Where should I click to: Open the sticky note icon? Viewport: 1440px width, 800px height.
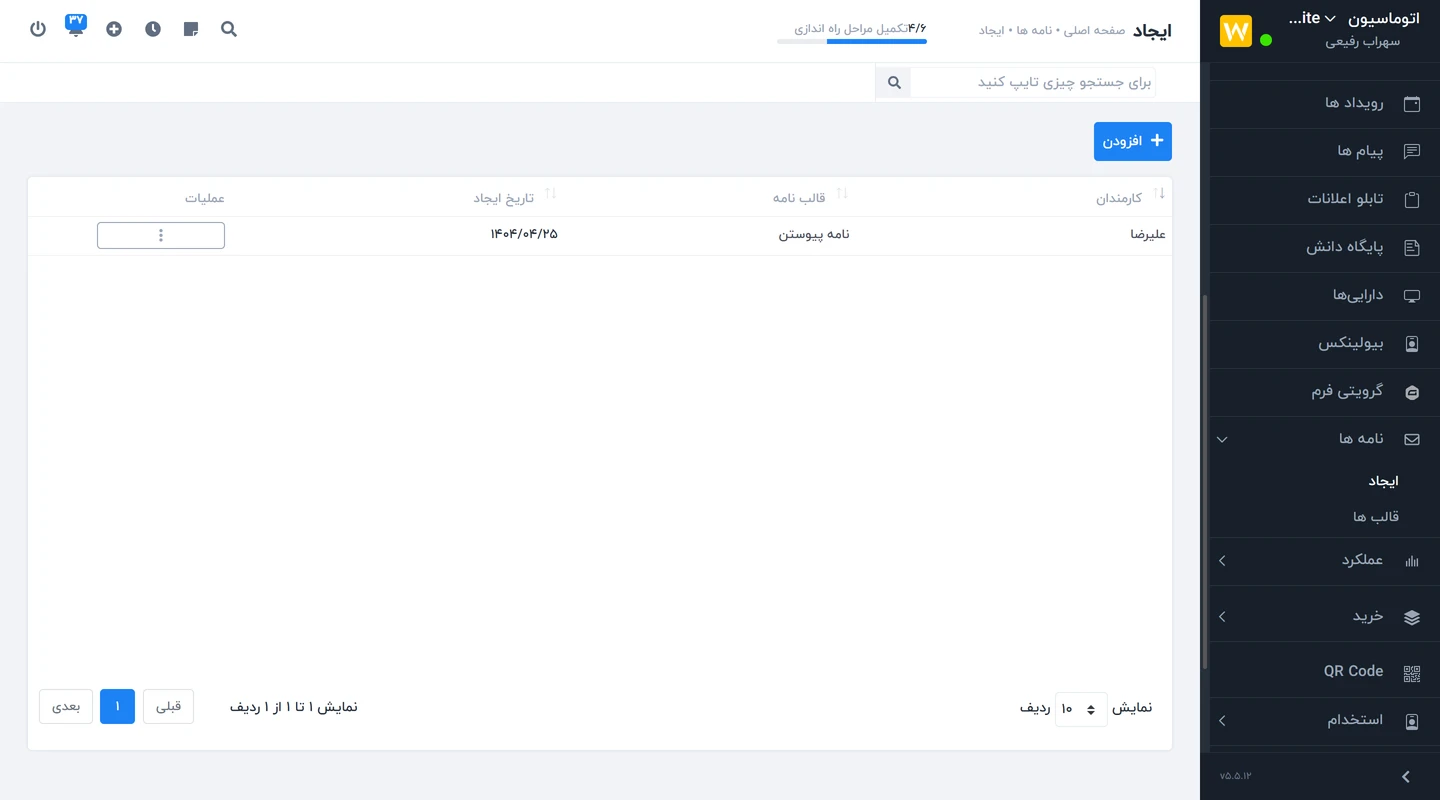coord(191,29)
